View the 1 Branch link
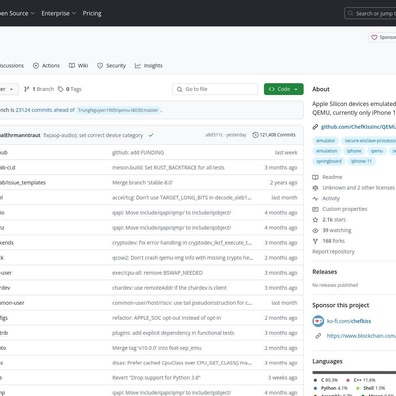 pyautogui.click(x=39, y=89)
